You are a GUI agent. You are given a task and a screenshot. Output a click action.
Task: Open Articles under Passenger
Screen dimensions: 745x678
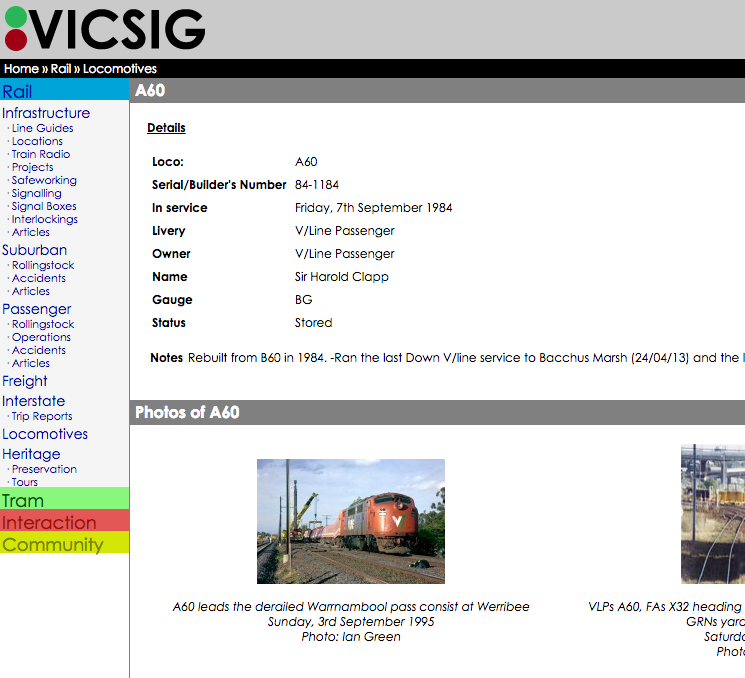click(x=31, y=363)
